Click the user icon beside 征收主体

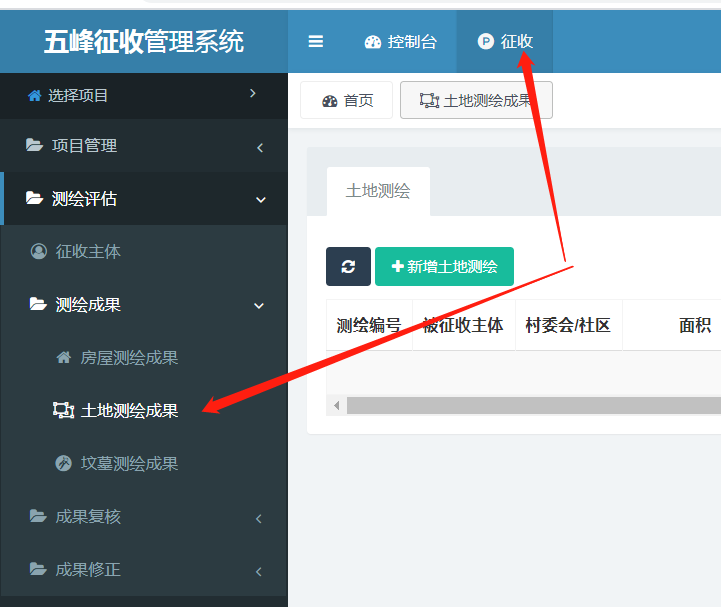tap(39, 252)
